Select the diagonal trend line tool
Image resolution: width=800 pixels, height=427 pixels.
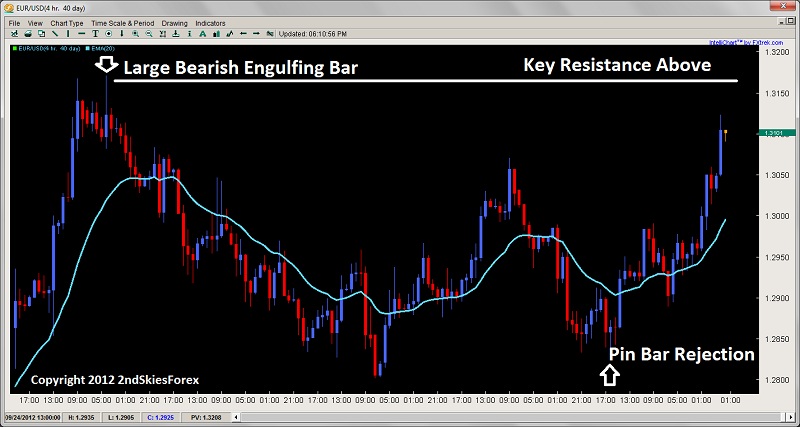click(55, 34)
